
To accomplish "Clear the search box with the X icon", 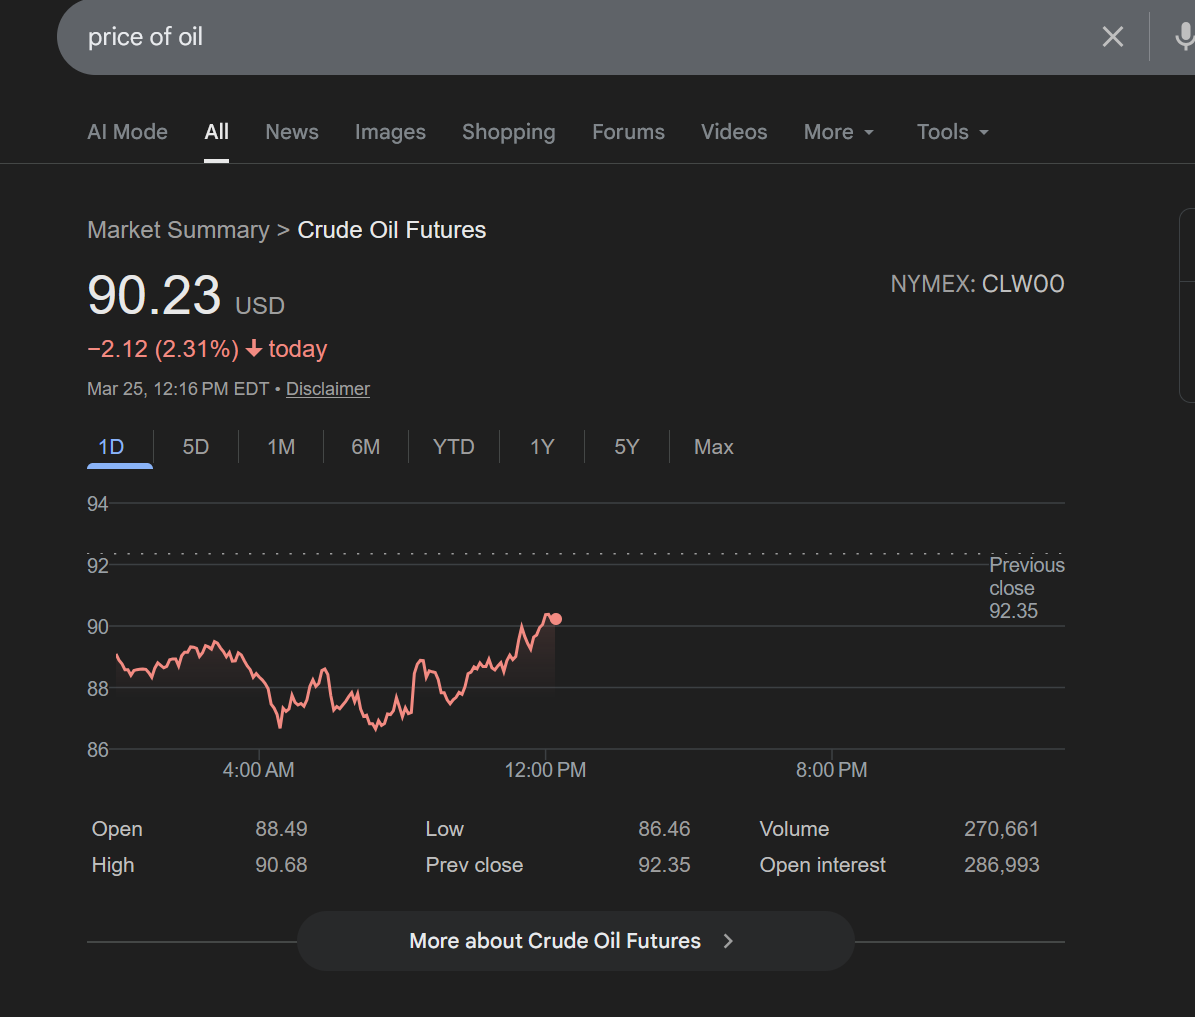I will coord(1113,37).
